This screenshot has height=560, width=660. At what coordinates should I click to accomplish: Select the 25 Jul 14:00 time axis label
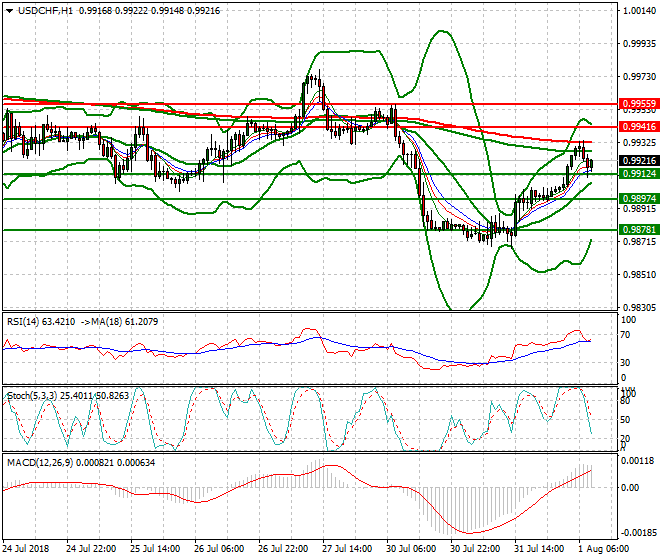[x=155, y=549]
